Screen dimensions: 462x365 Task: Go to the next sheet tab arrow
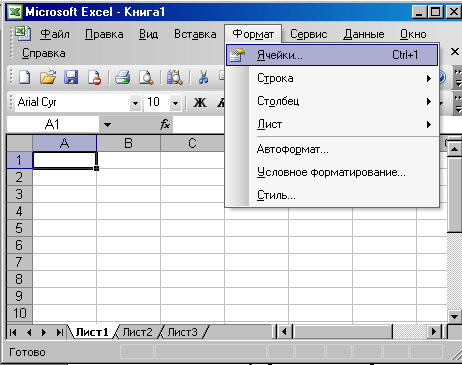point(44,332)
